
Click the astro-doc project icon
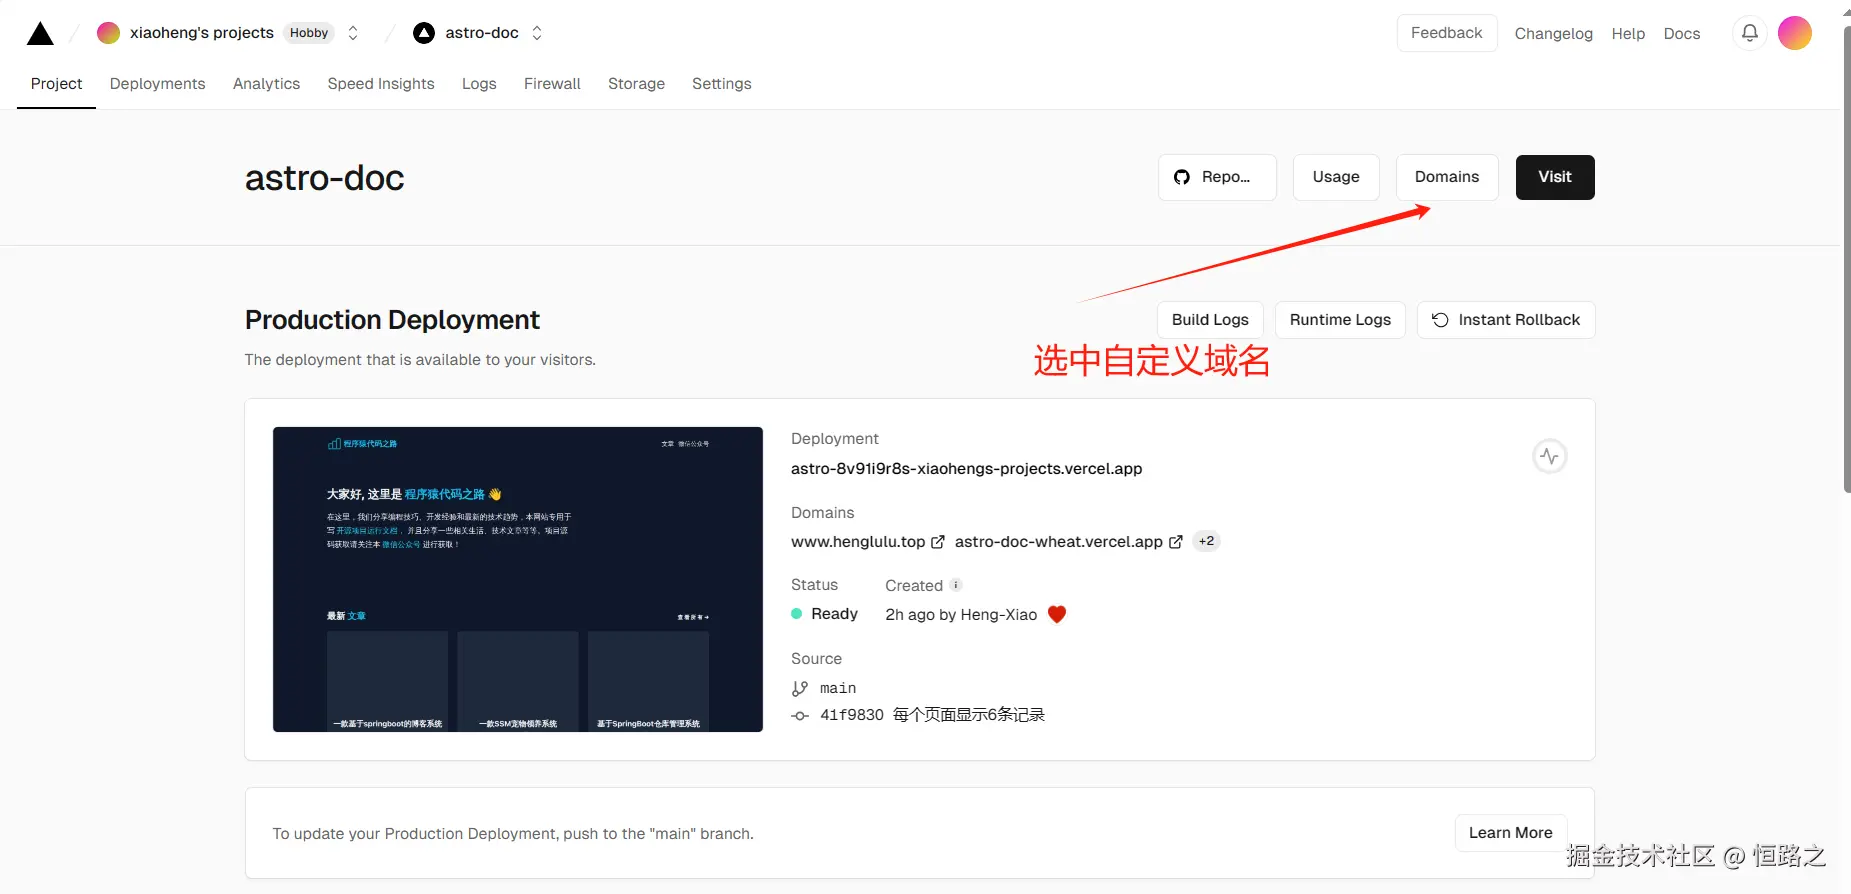(424, 33)
